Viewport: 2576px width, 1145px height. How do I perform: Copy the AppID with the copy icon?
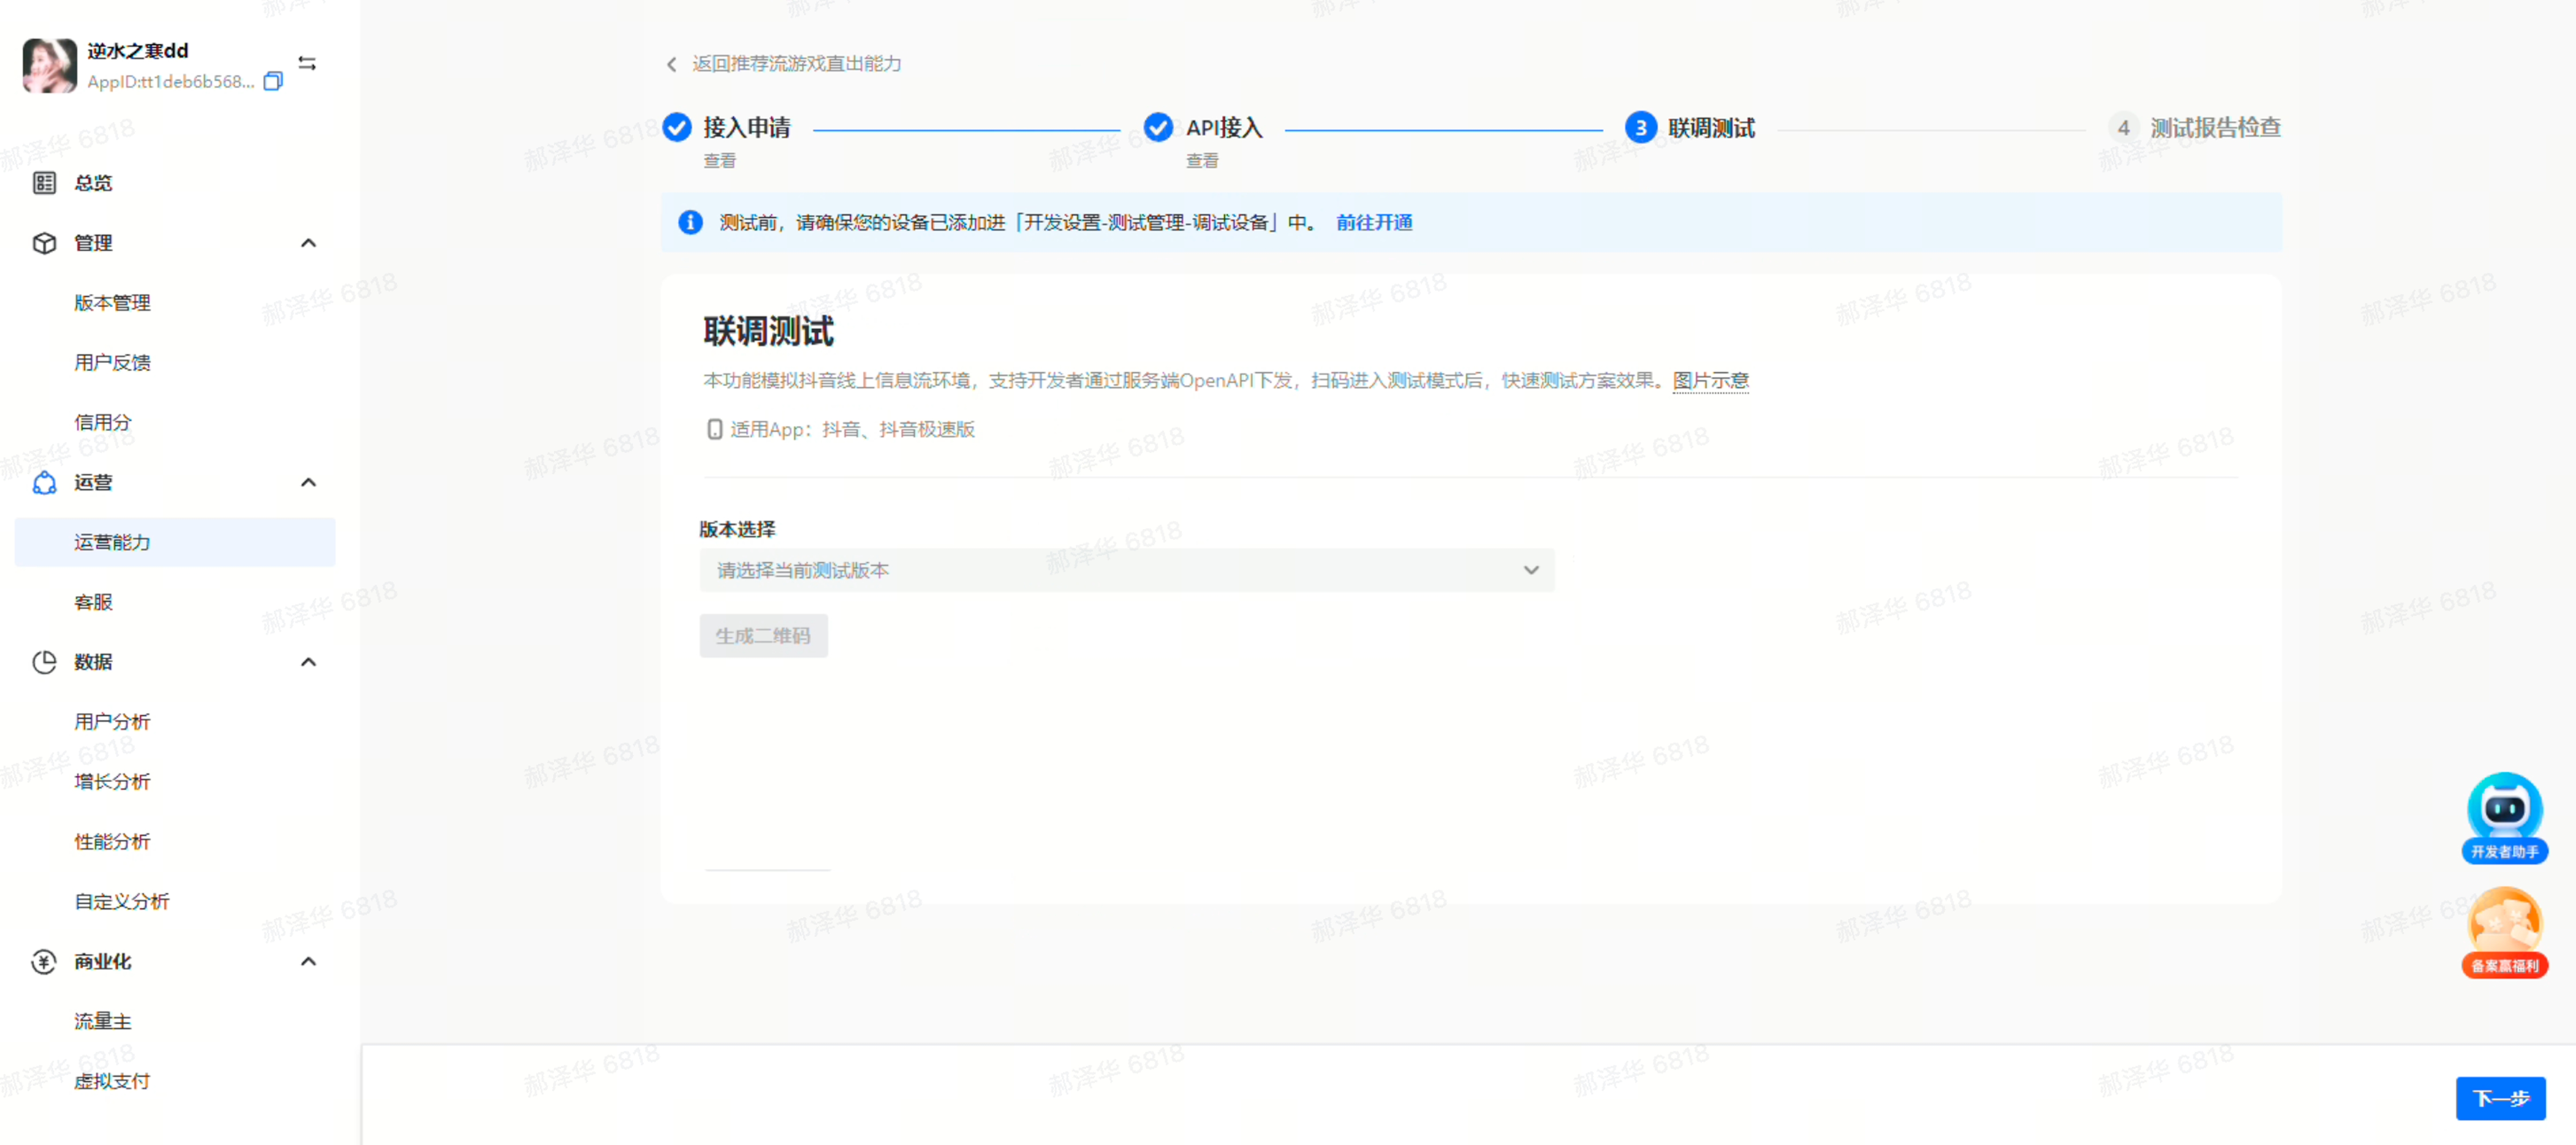click(273, 81)
